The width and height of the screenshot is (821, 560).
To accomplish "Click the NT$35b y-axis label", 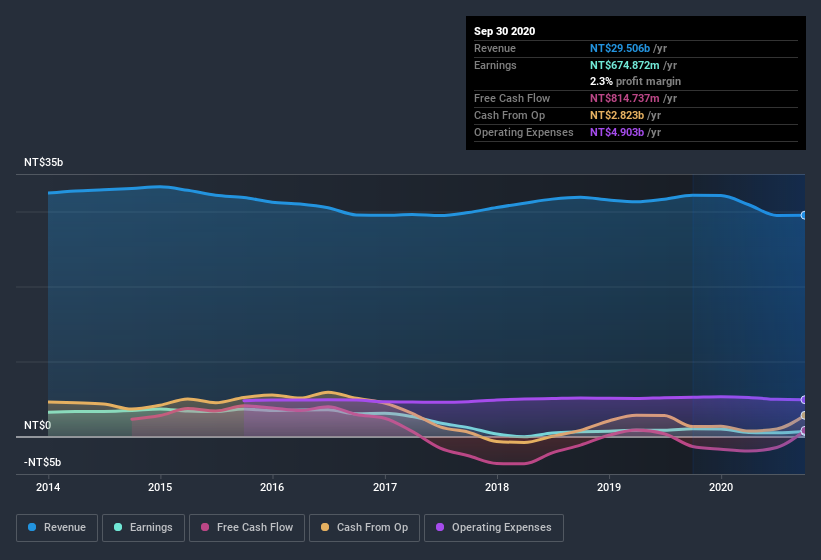I will click(x=44, y=162).
